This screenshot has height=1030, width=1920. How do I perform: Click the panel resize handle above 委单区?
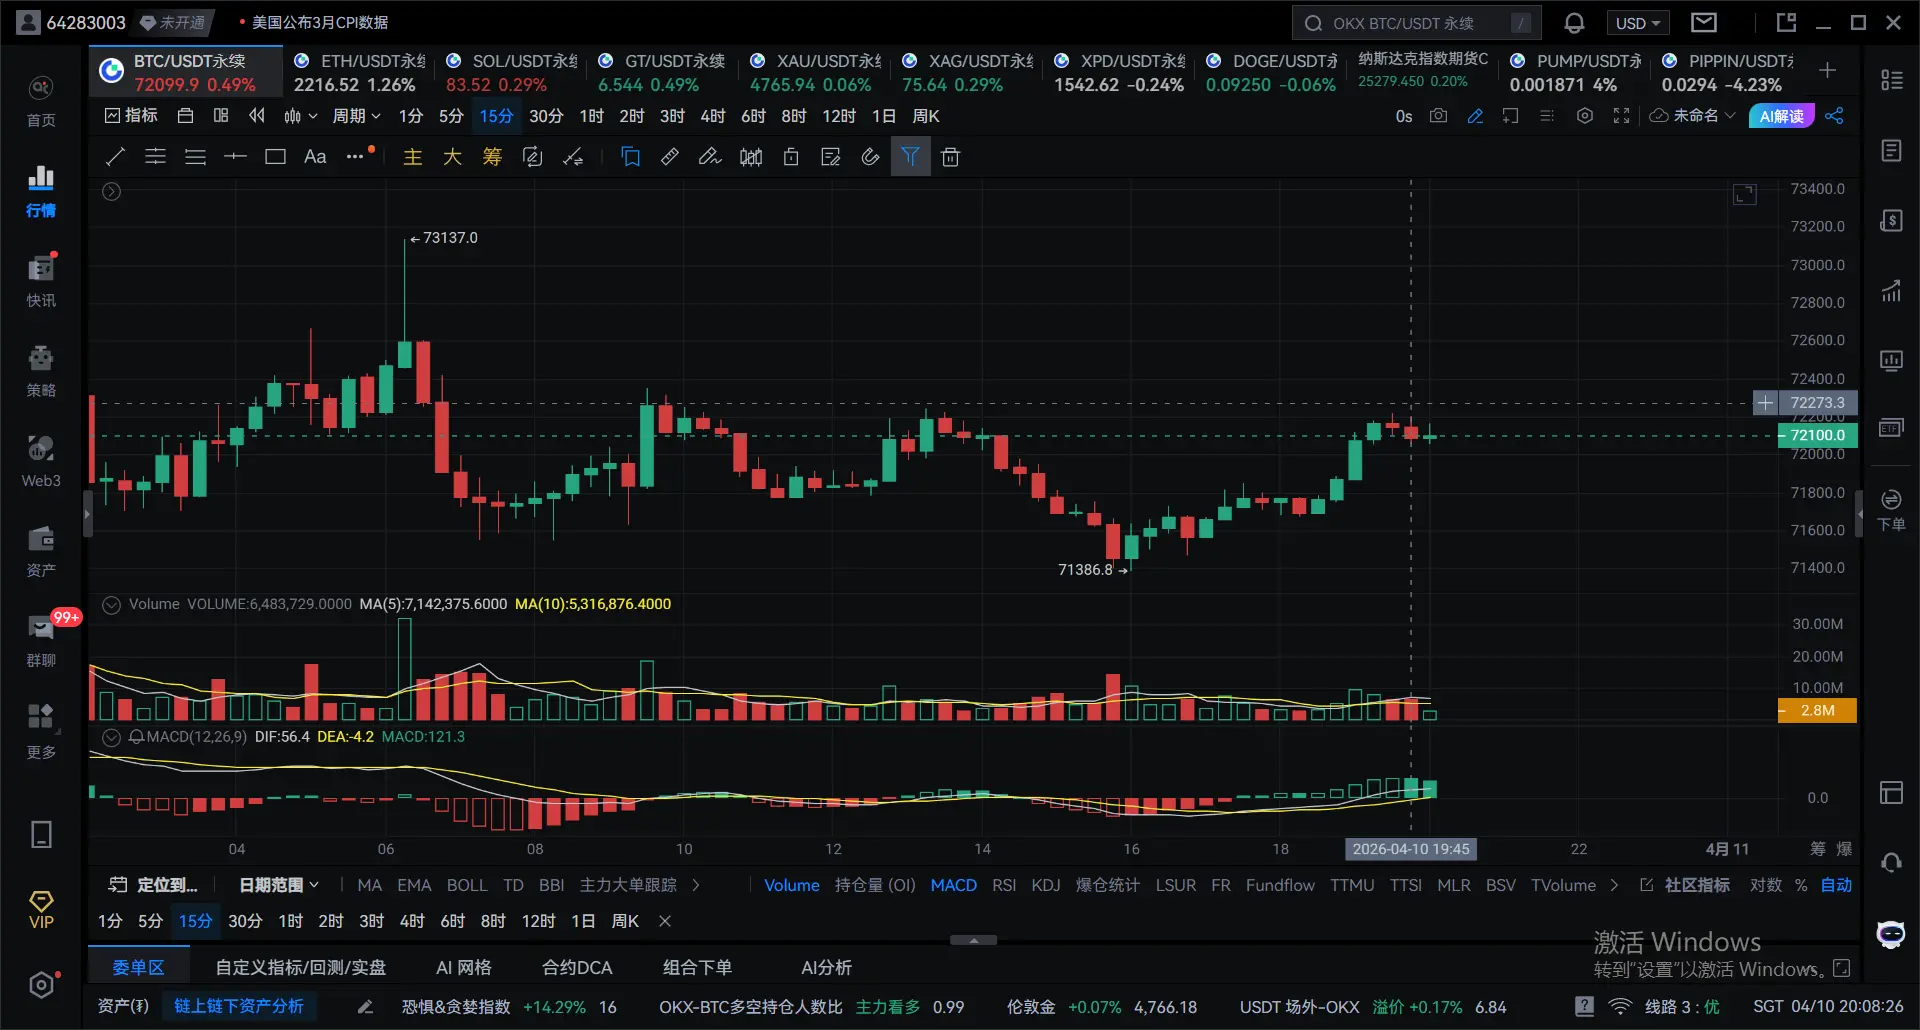pyautogui.click(x=973, y=940)
